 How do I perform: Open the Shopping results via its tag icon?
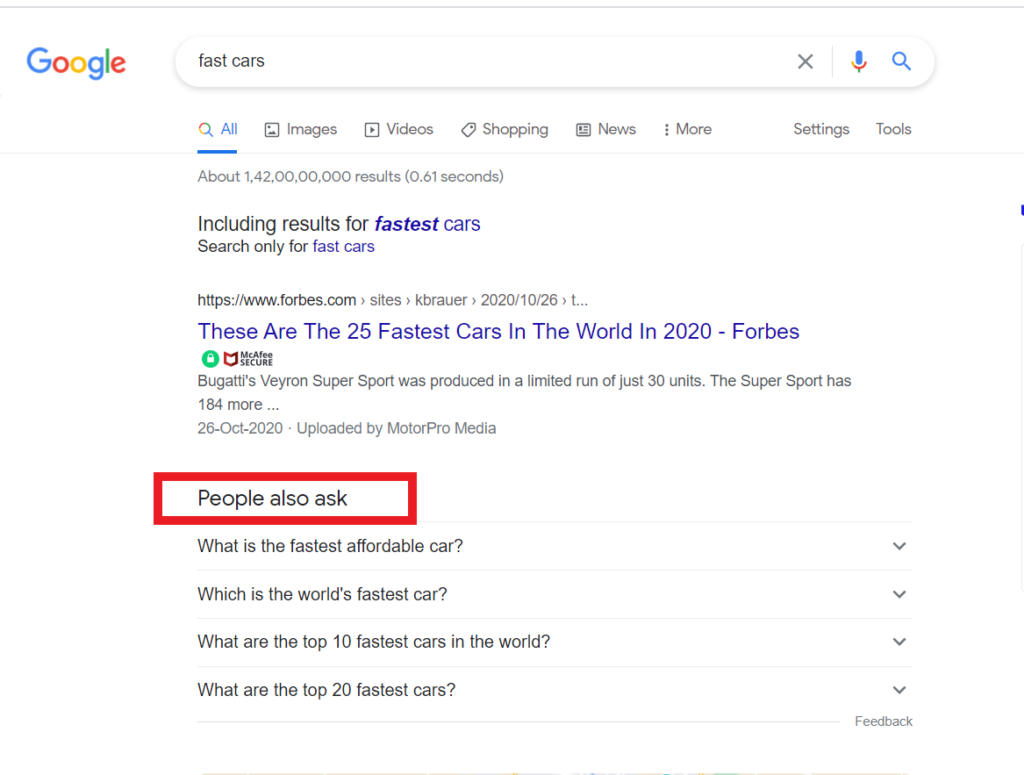coord(468,129)
